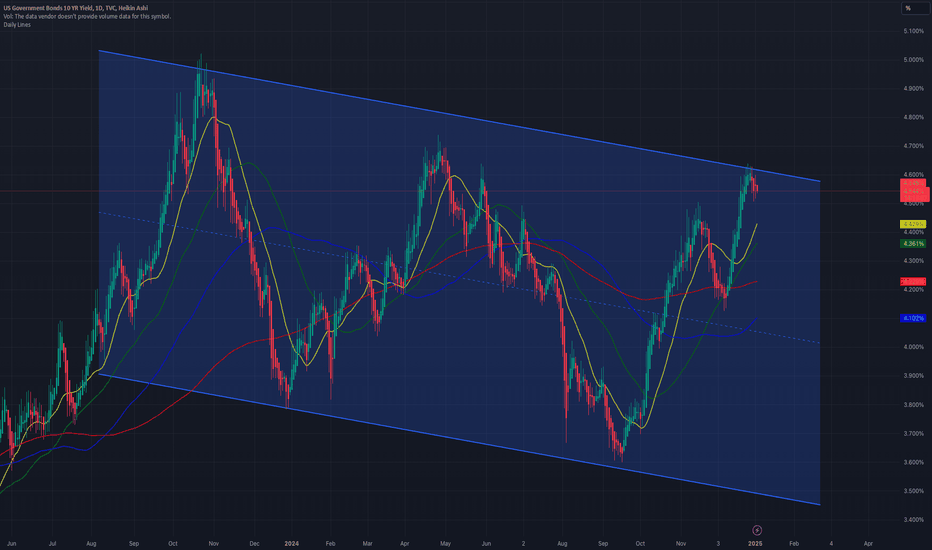This screenshot has width=932, height=550.
Task: Select the Vol indicator legend line
Action: 87,17
